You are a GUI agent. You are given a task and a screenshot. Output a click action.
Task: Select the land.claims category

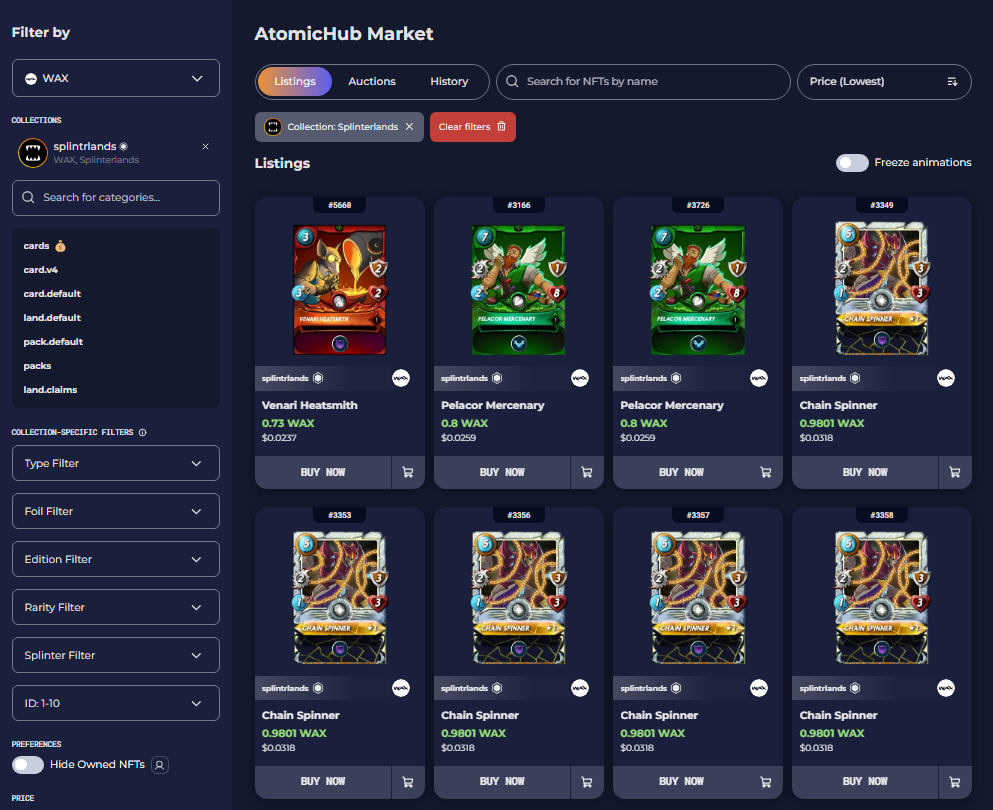50,390
